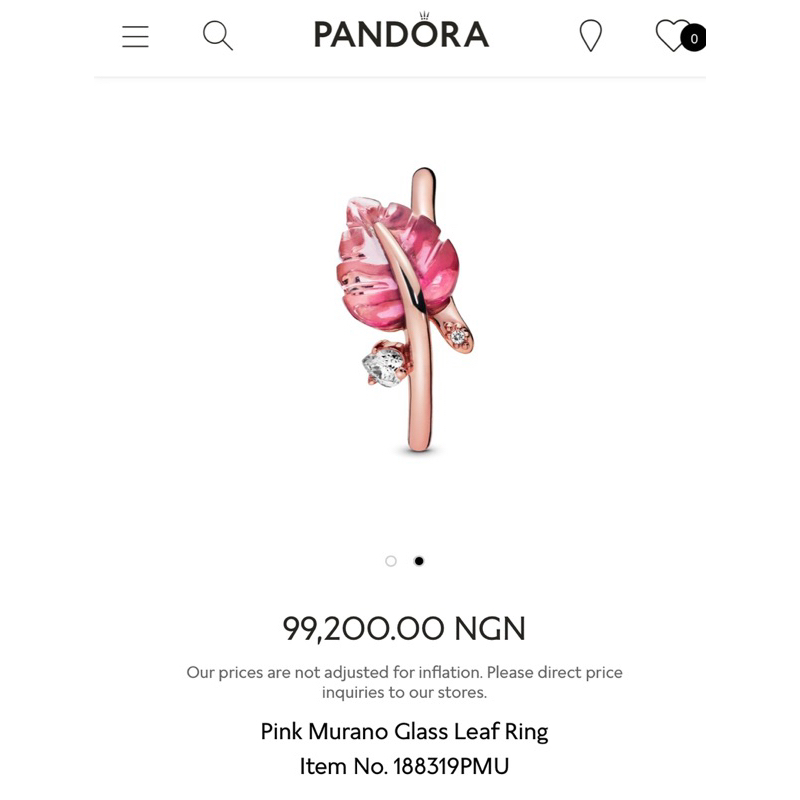Click the small pavé stones on the right branch
800x800 pixels.
[457, 336]
